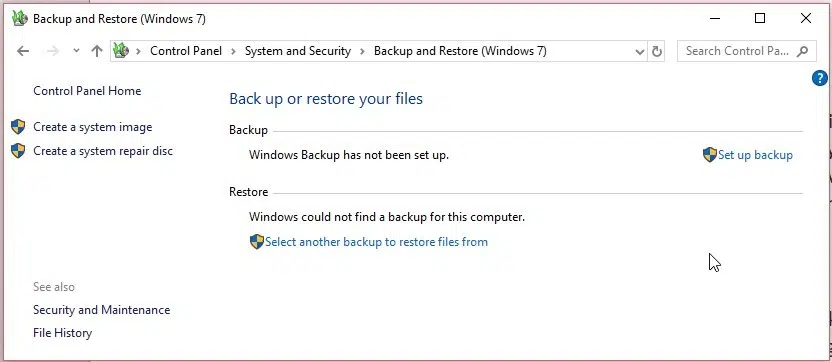832x362 pixels.
Task: Open the Set up backup link
Action: point(755,155)
